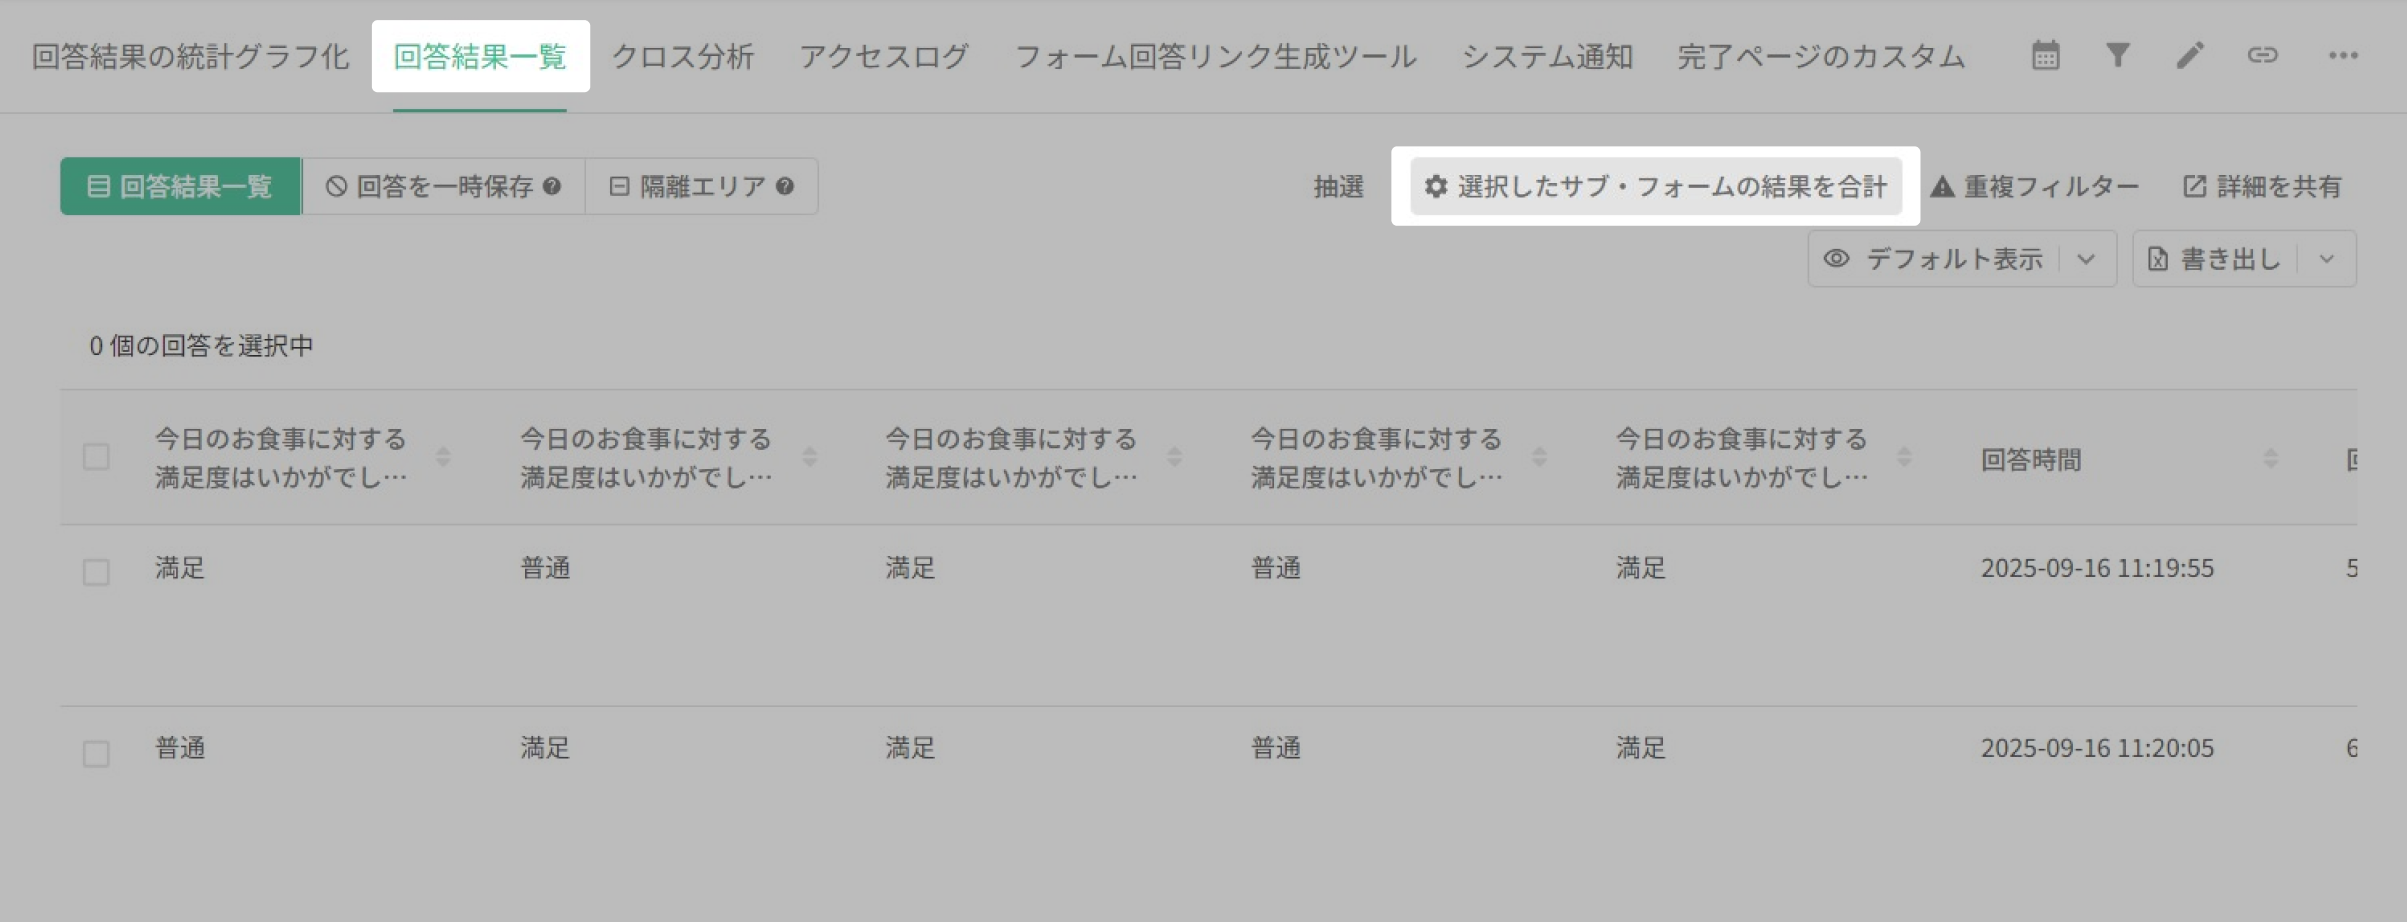
Task: Click help icon beside 隔離エリア
Action: tap(785, 186)
